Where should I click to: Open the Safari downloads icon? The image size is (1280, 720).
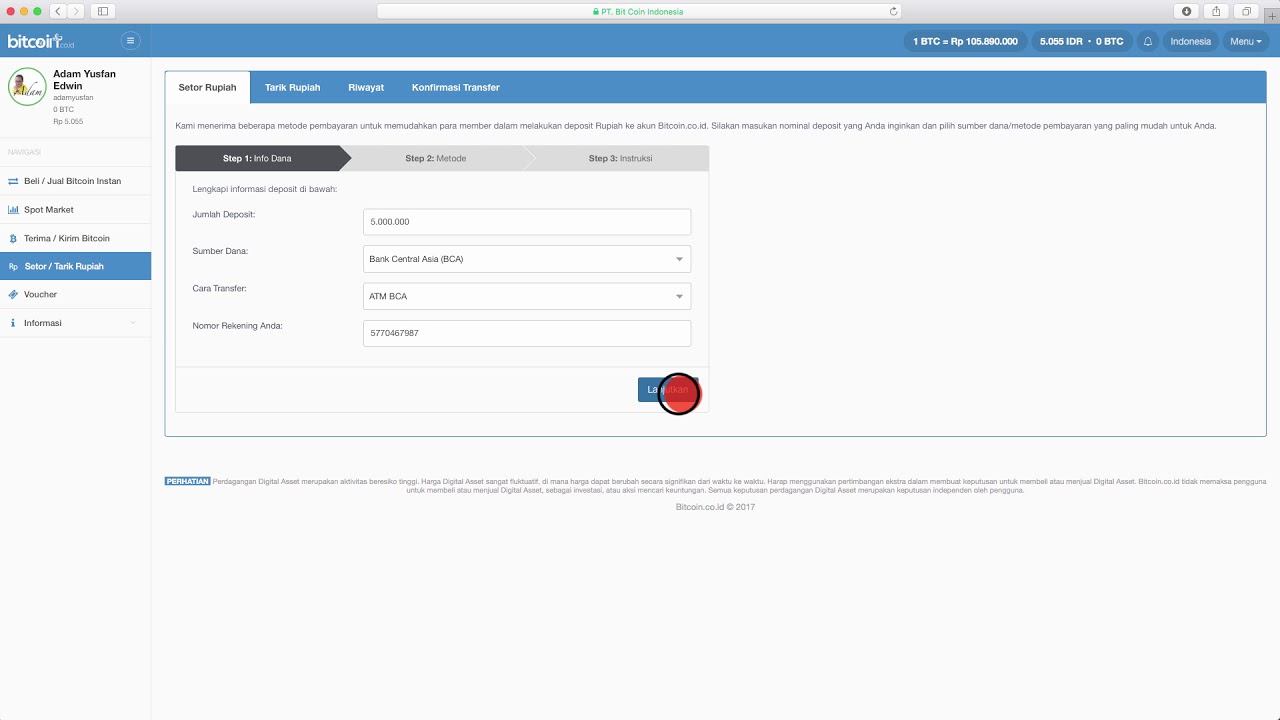coord(1187,11)
